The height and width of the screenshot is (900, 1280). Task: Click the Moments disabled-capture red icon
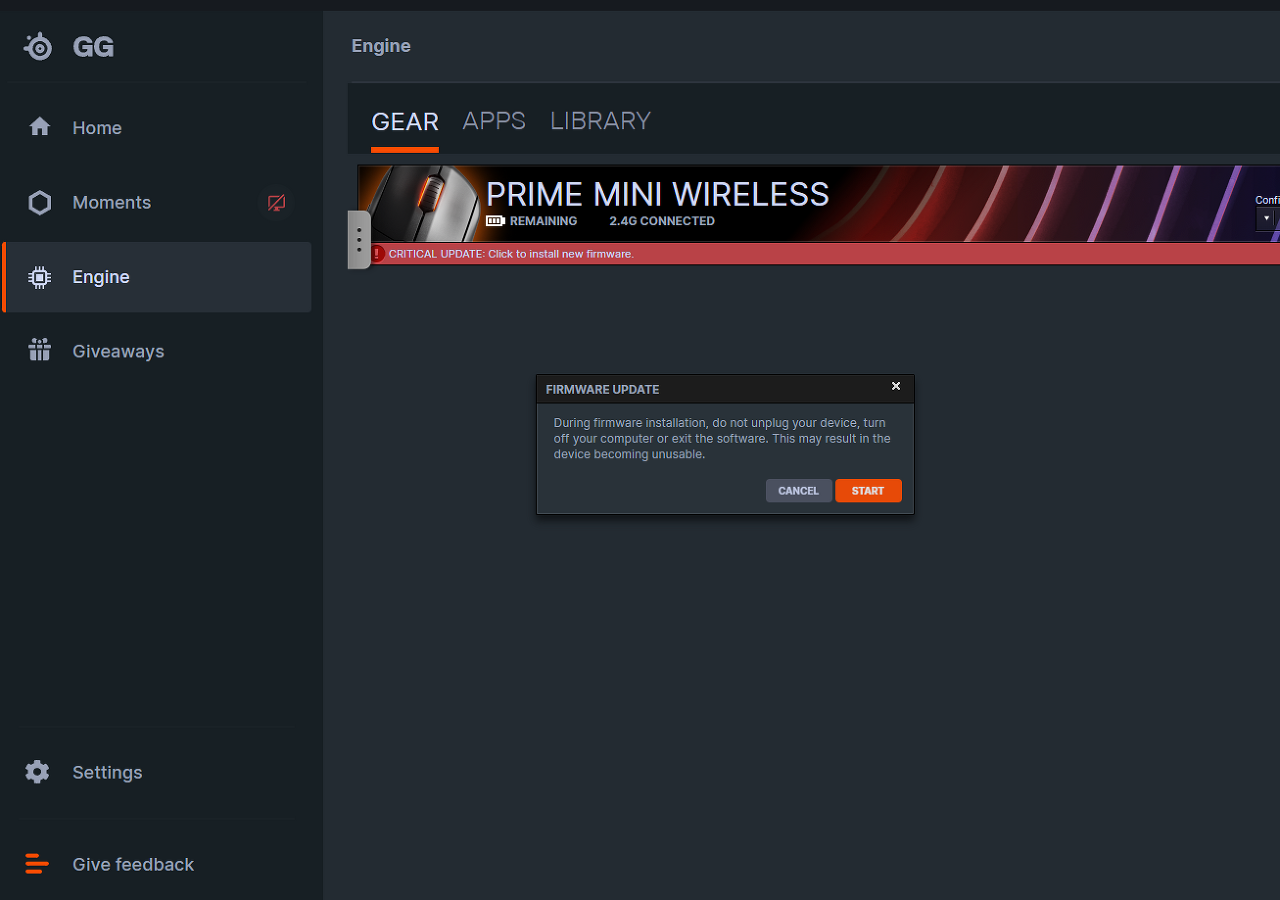pos(277,203)
